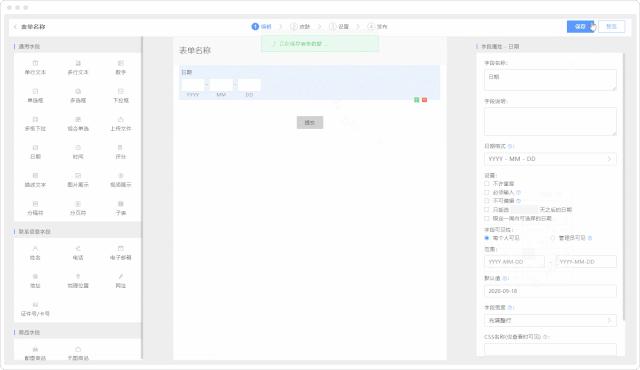Click red delete icon on date field
This screenshot has width=640, height=370.
pos(424,100)
